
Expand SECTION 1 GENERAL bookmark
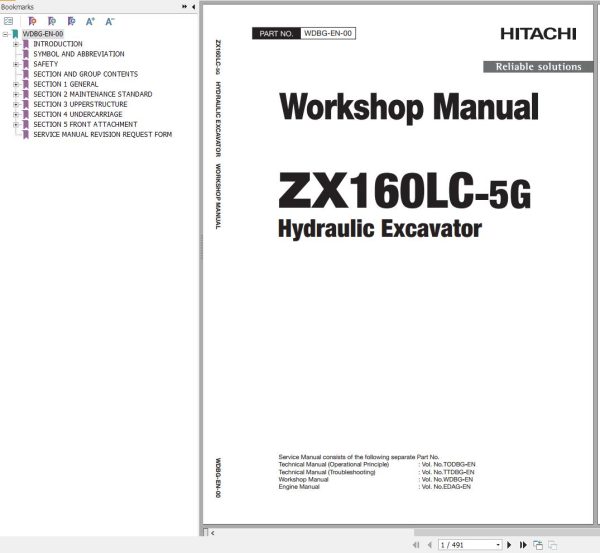[x=16, y=84]
